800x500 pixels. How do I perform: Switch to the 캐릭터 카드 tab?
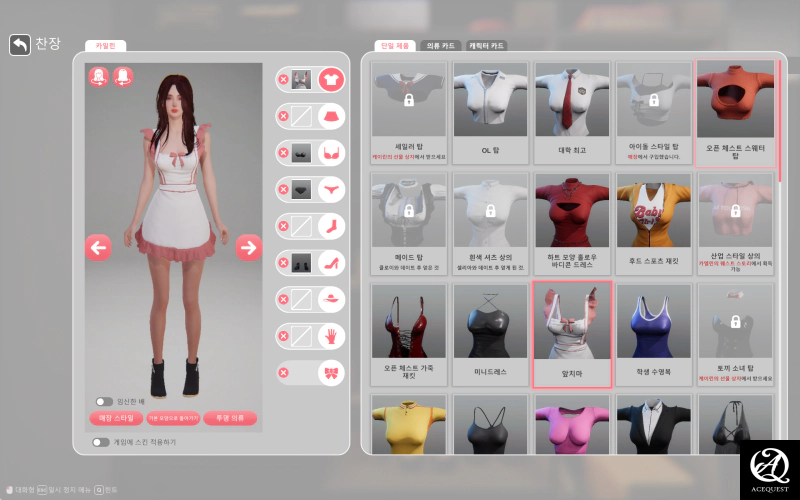pyautogui.click(x=487, y=46)
